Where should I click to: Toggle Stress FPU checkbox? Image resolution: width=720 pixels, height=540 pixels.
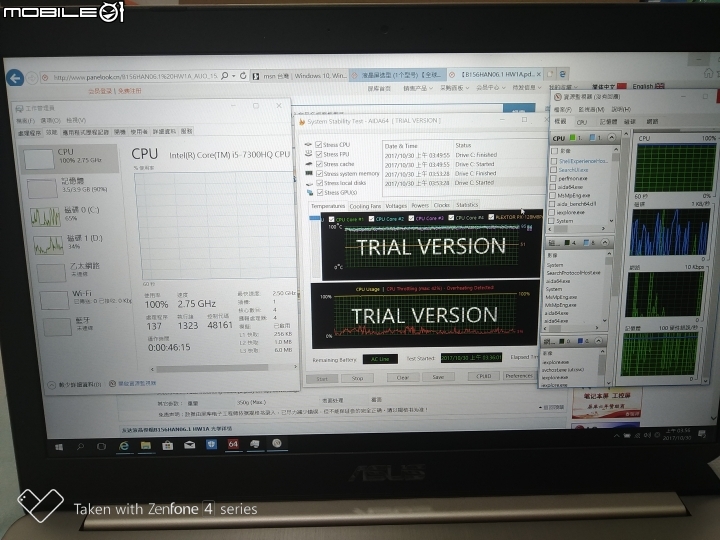click(319, 154)
